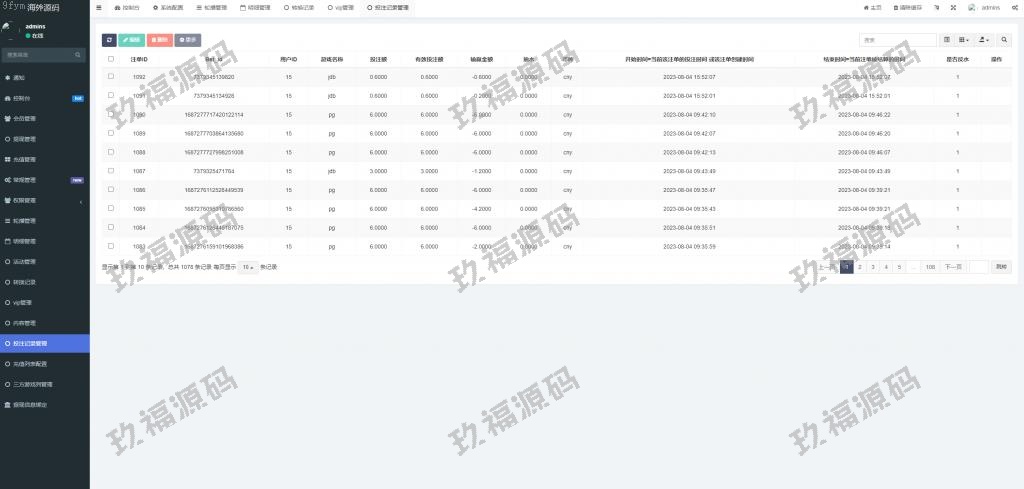
Task: Check the select-all checkbox in table header
Action: coord(110,59)
